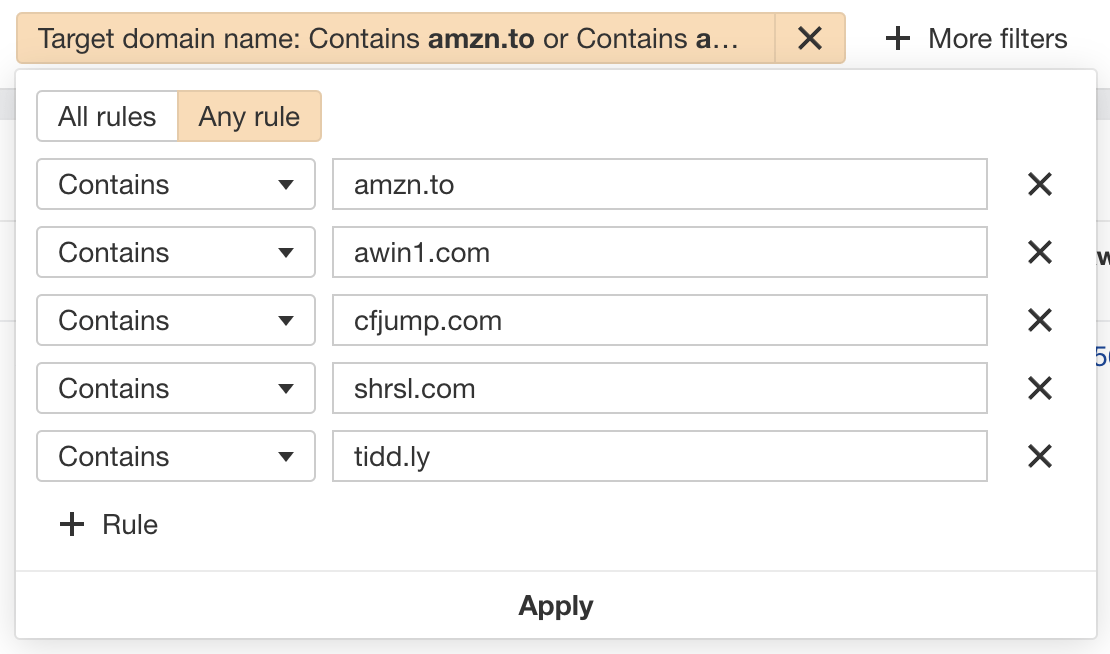This screenshot has height=654, width=1110.
Task: Open the Contains dropdown for the awin1.com rule
Action: coord(176,252)
